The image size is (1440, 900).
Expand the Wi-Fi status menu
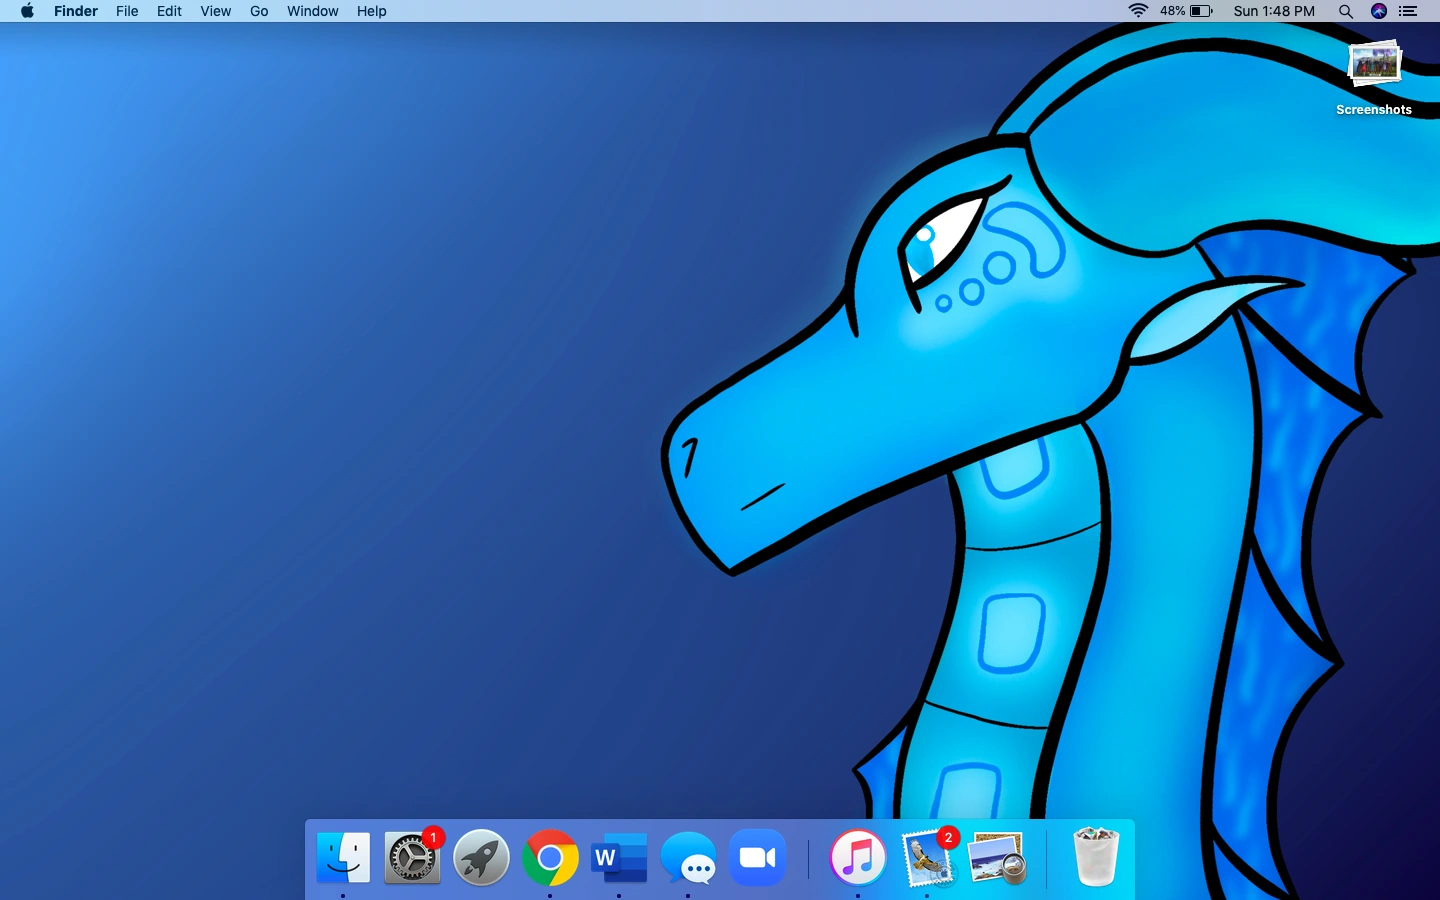[x=1138, y=11]
